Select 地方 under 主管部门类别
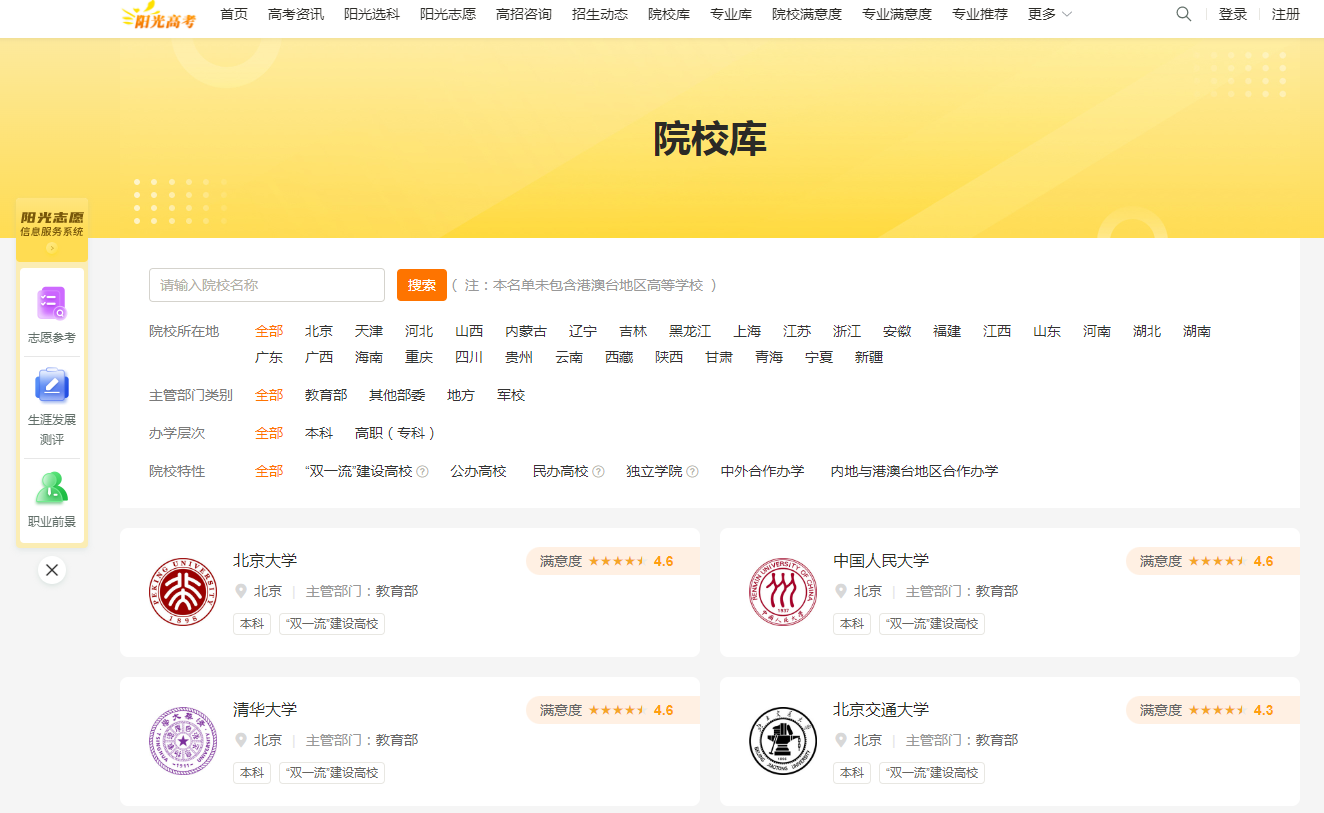1324x813 pixels. pyautogui.click(x=461, y=395)
